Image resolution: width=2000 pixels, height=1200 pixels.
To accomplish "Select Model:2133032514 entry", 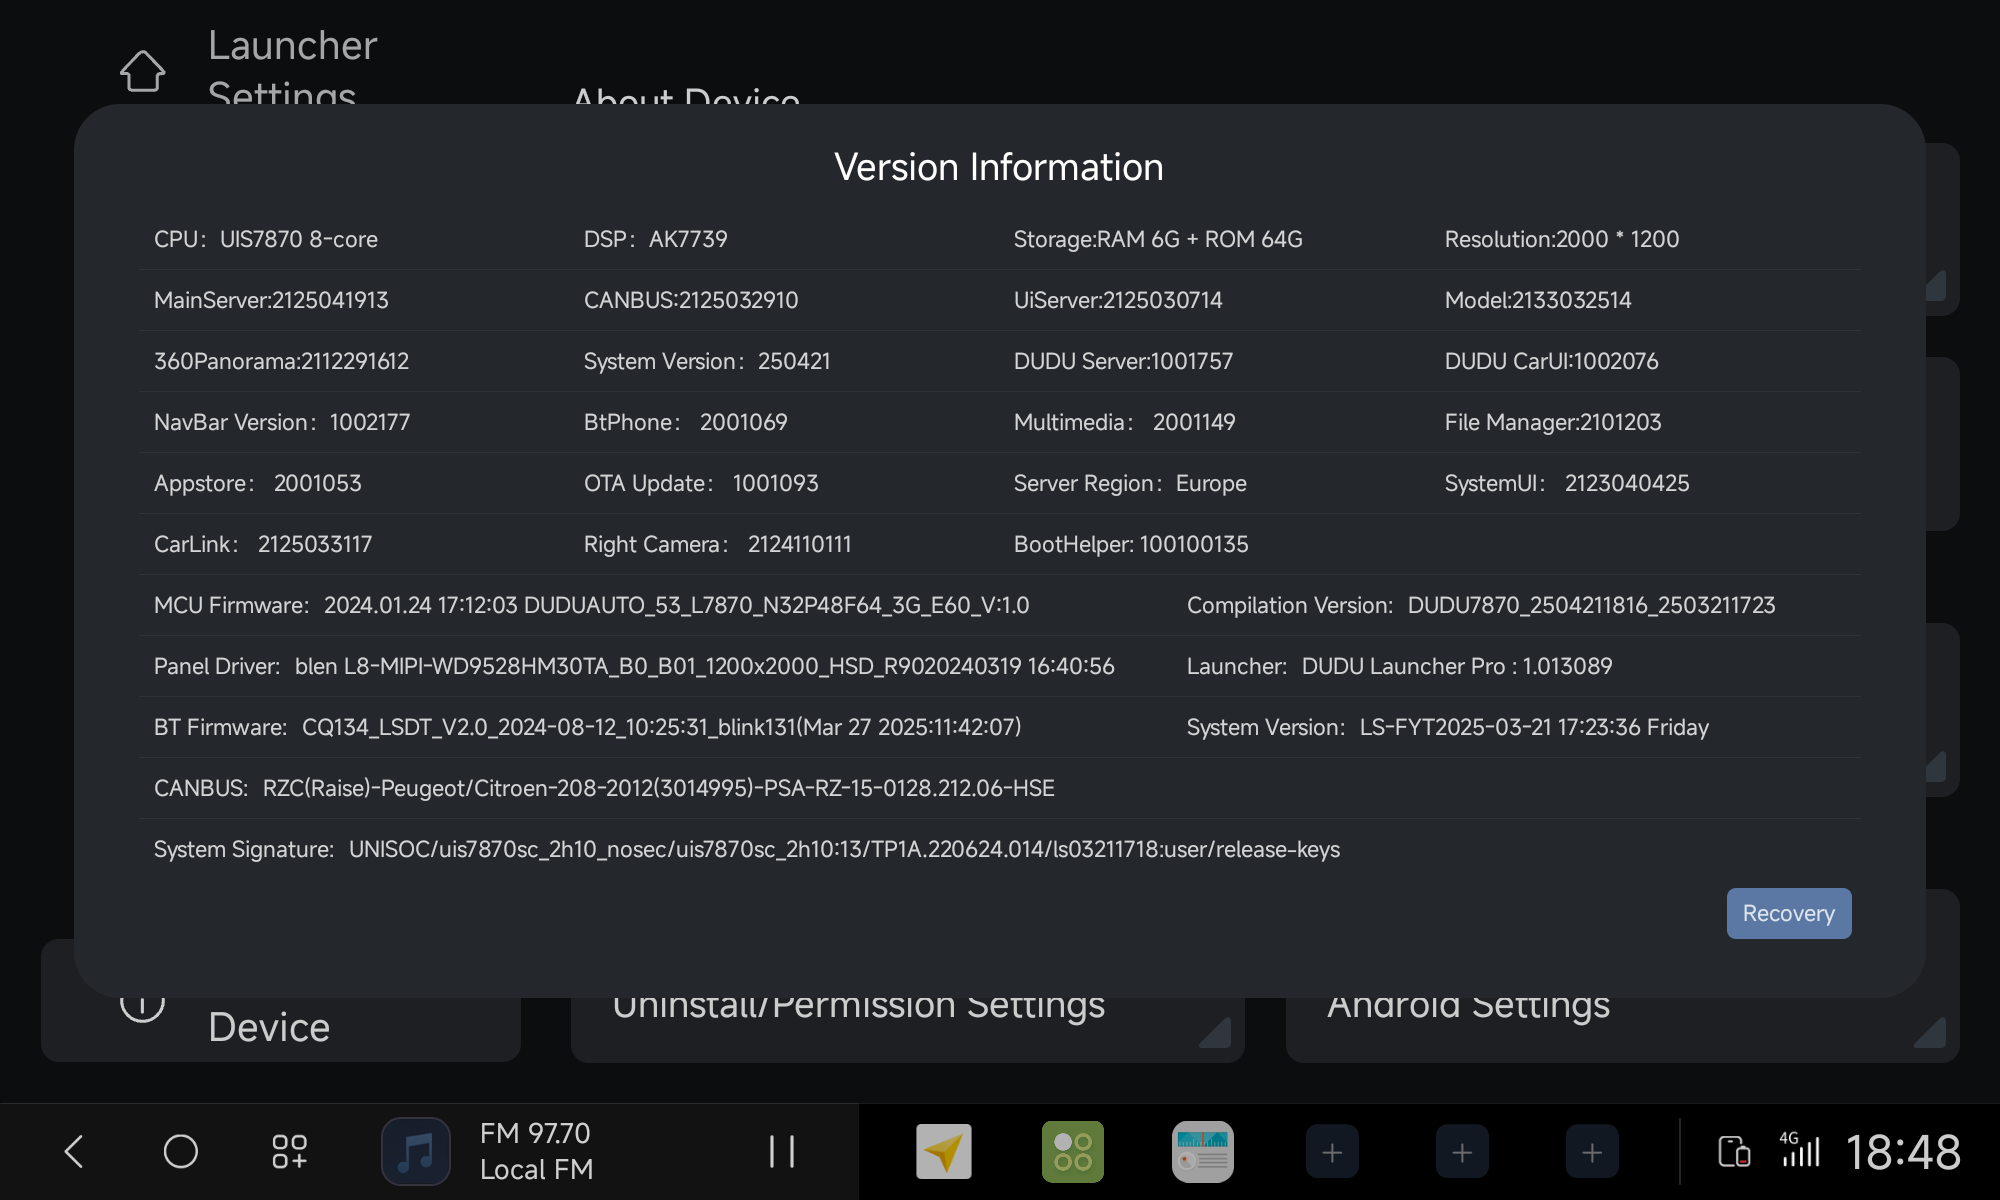I will click(1538, 300).
